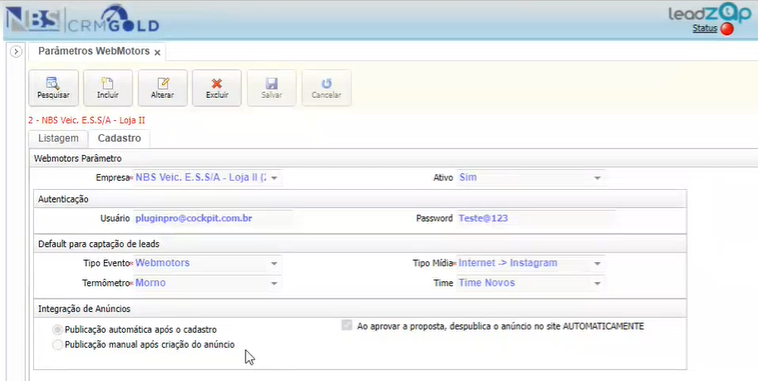Viewport: 758px width, 381px height.
Task: Click the Usuário input field
Action: [213, 218]
